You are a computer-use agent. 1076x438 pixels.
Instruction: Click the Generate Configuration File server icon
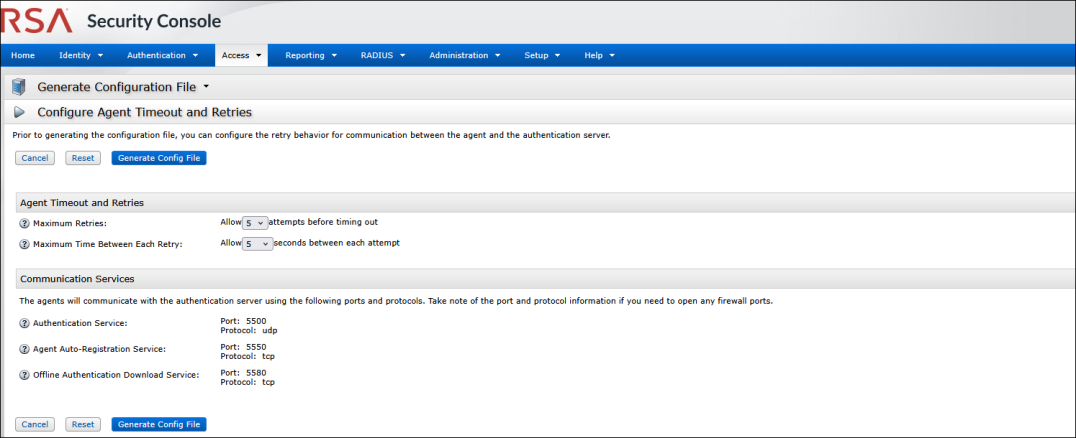[19, 87]
